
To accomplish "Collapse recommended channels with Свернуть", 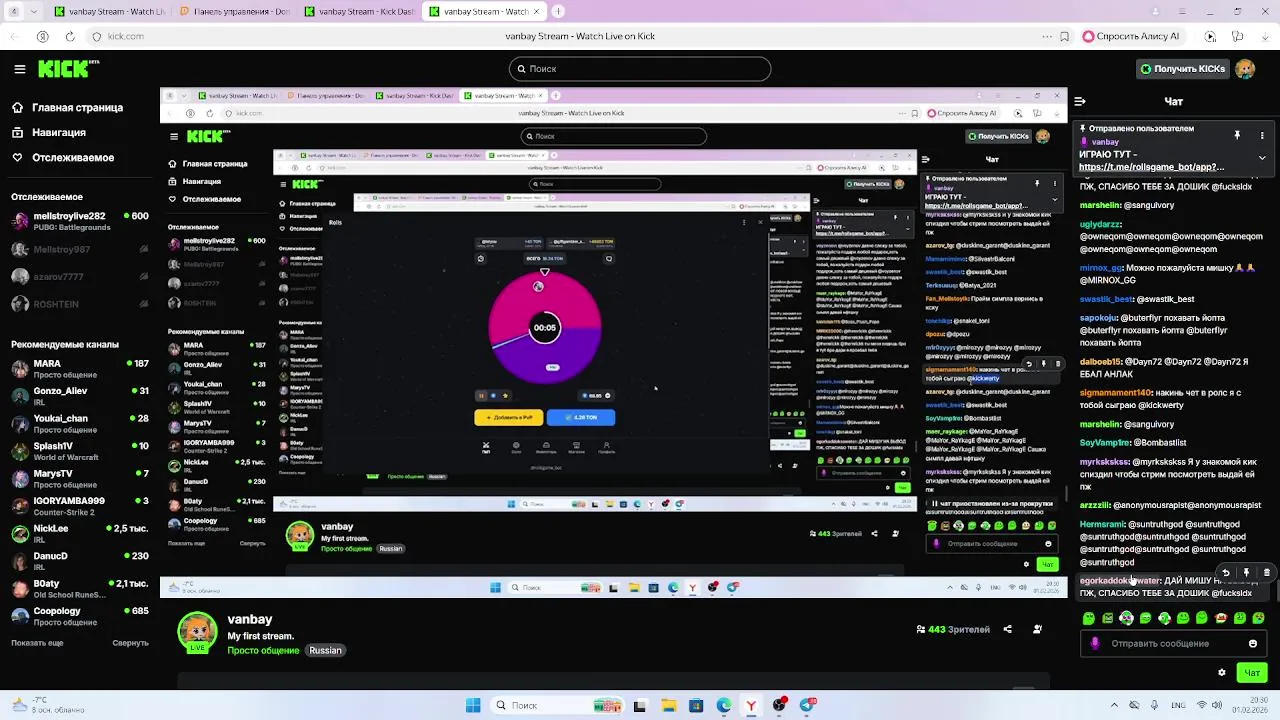I will tap(131, 643).
